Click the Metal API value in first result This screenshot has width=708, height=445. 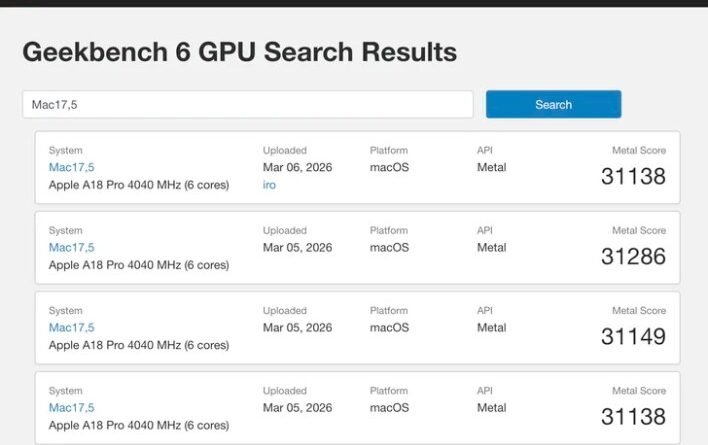pyautogui.click(x=491, y=167)
